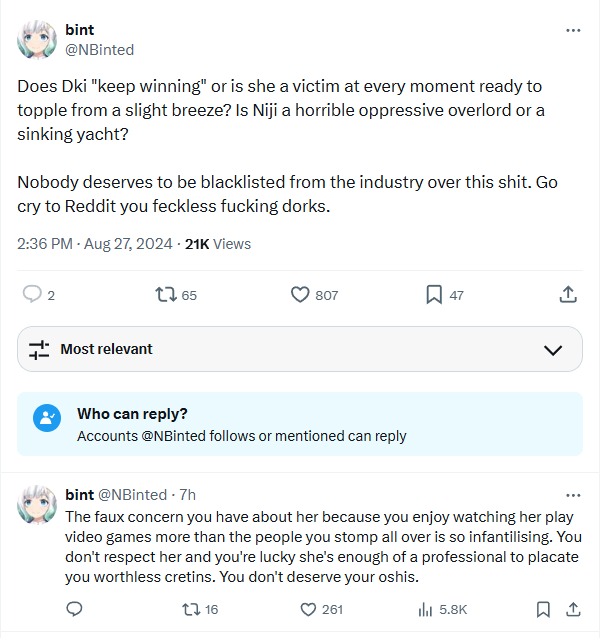View the 21K Views count details
The width and height of the screenshot is (603, 638).
click(218, 244)
